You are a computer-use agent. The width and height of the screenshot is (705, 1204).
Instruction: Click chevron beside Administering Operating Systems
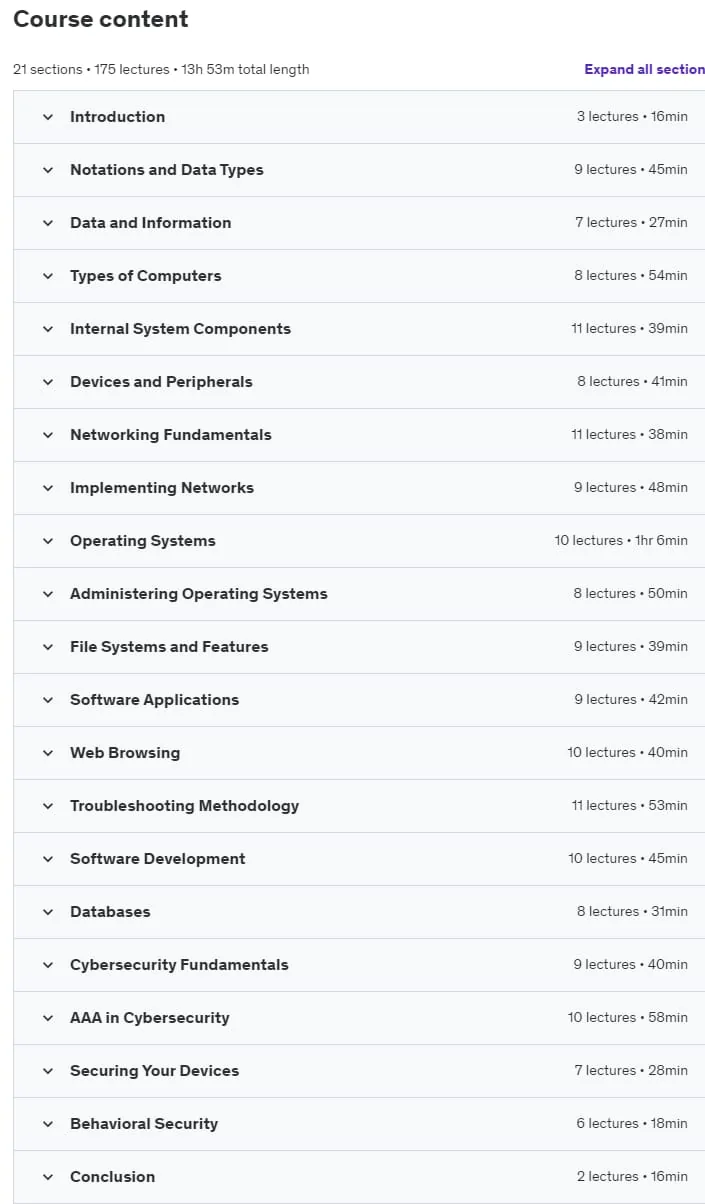tap(48, 594)
